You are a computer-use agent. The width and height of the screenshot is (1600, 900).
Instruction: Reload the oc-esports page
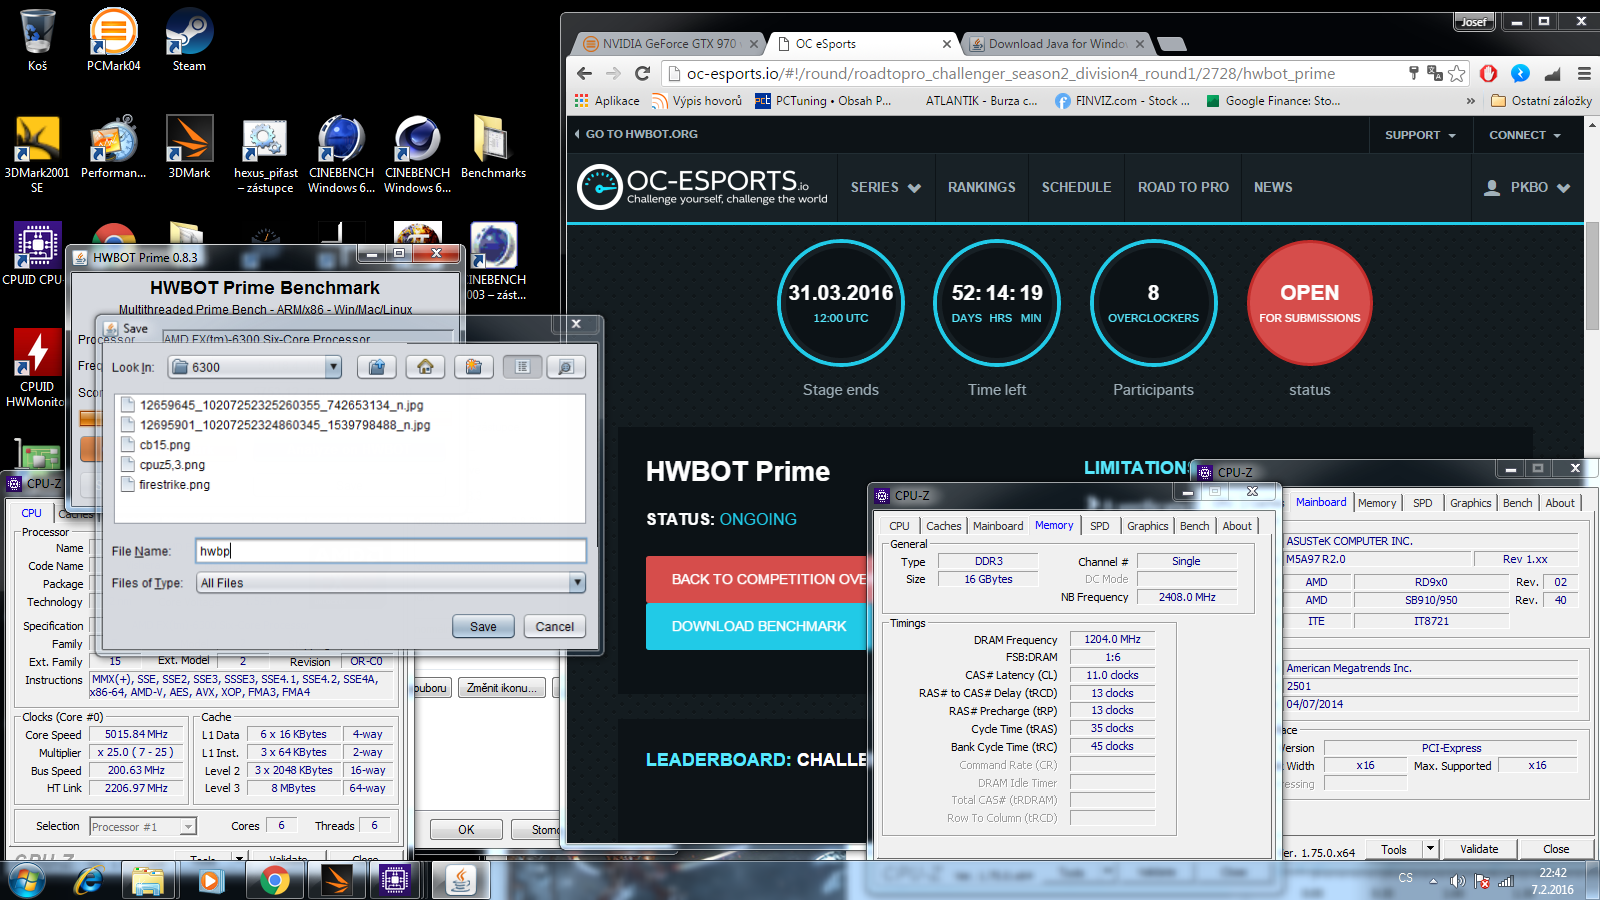[642, 73]
